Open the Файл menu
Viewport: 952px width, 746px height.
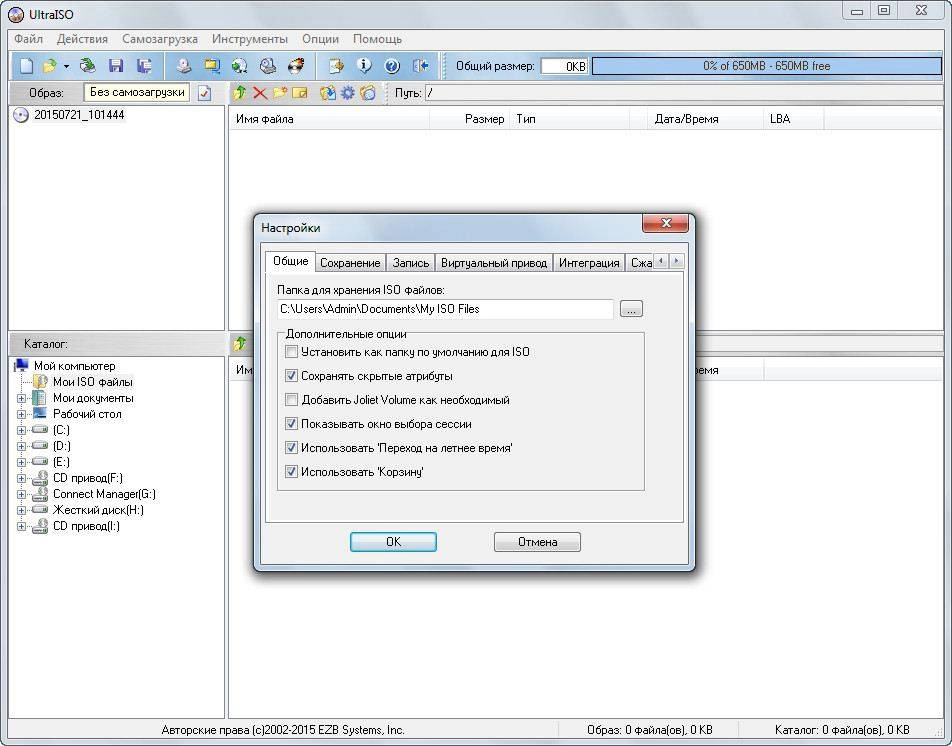[x=29, y=39]
